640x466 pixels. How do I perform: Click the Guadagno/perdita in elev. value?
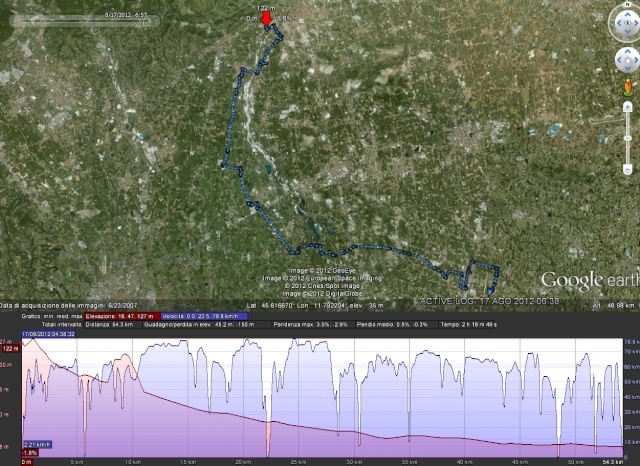(200, 325)
